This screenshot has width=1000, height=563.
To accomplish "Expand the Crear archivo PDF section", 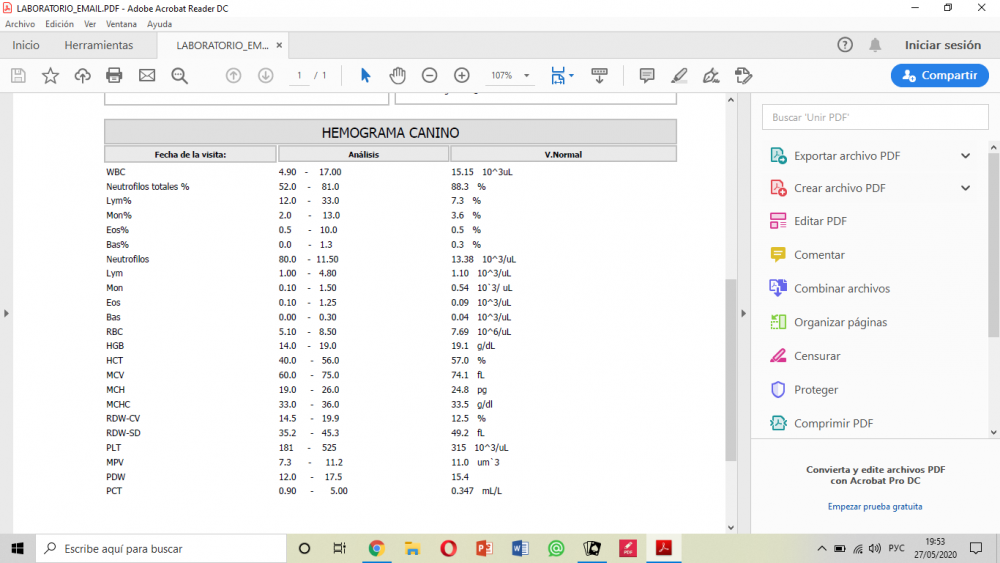I will point(965,188).
